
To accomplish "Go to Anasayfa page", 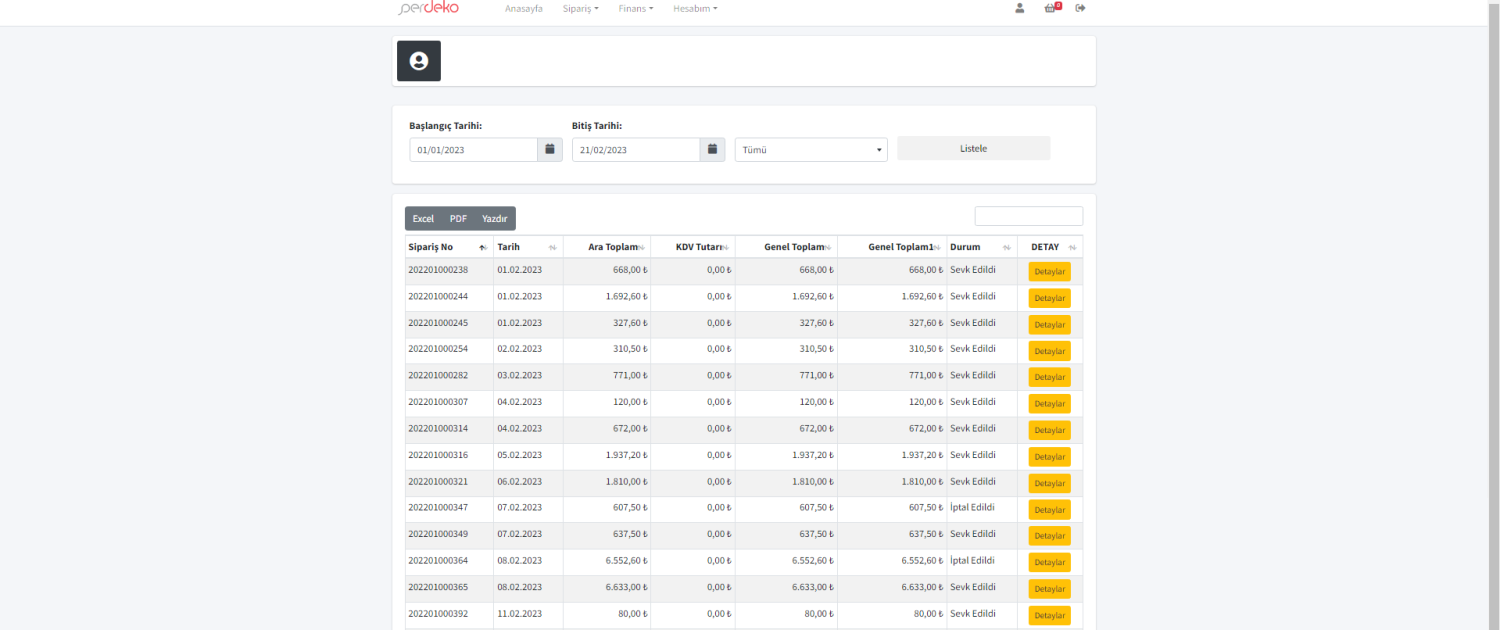I will tap(524, 8).
